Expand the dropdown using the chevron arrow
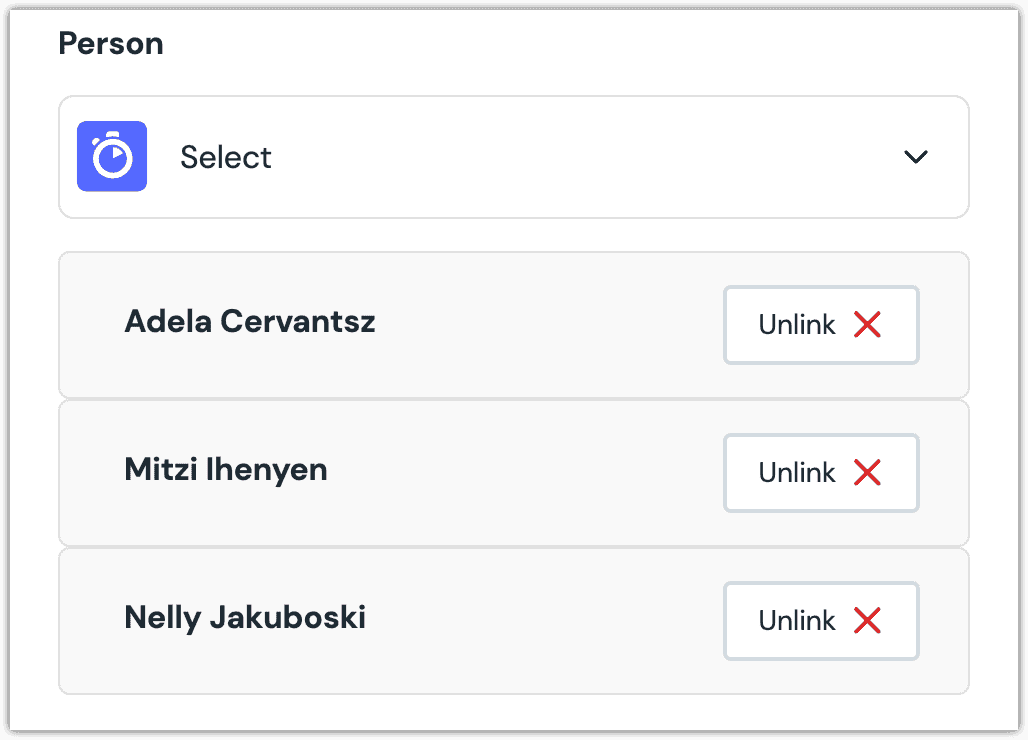The image size is (1028, 740). (x=914, y=157)
